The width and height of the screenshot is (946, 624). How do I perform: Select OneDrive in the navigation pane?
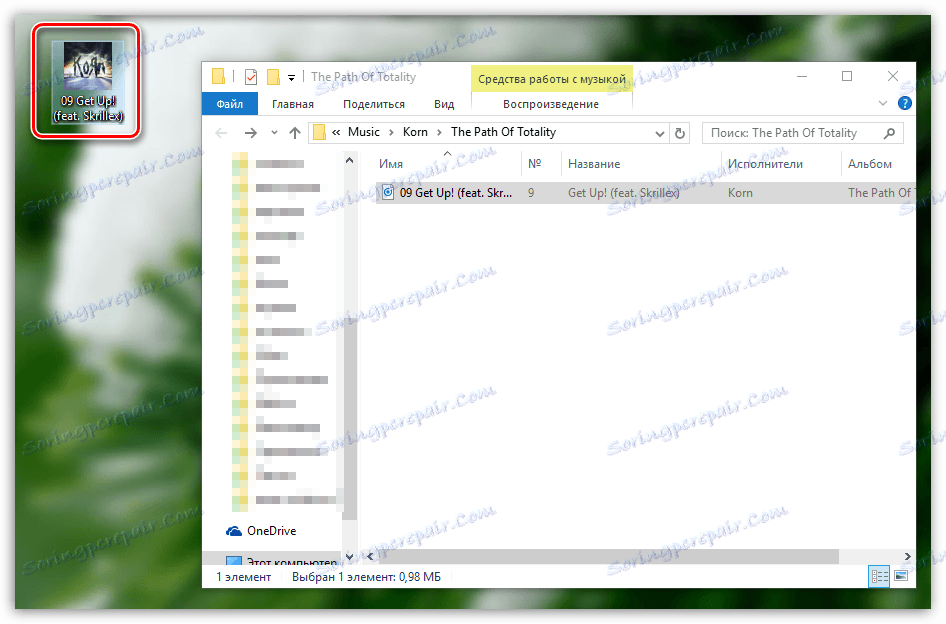click(x=271, y=531)
